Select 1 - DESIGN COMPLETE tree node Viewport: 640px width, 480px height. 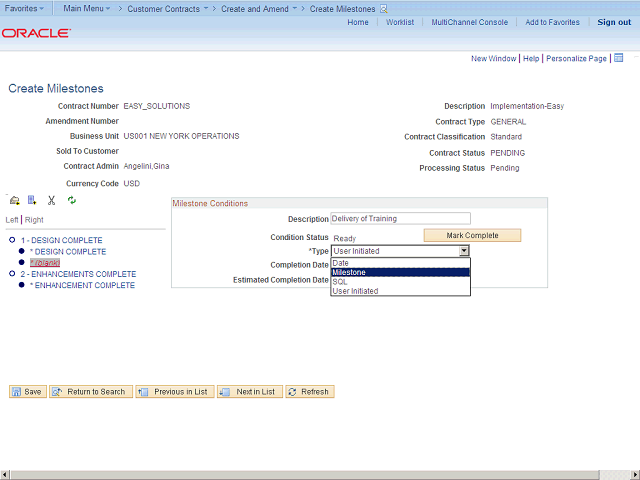tap(62, 240)
